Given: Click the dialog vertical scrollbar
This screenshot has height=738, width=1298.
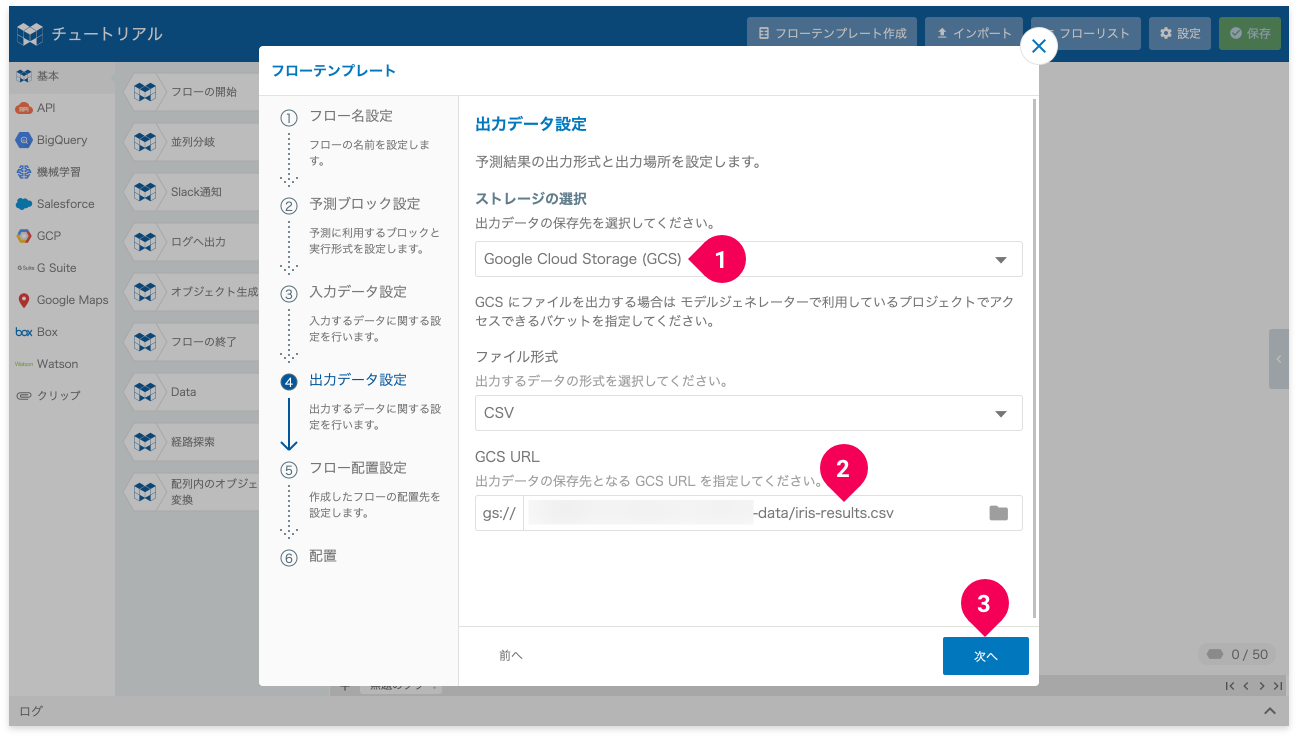Looking at the screenshot, I should coord(1034,357).
